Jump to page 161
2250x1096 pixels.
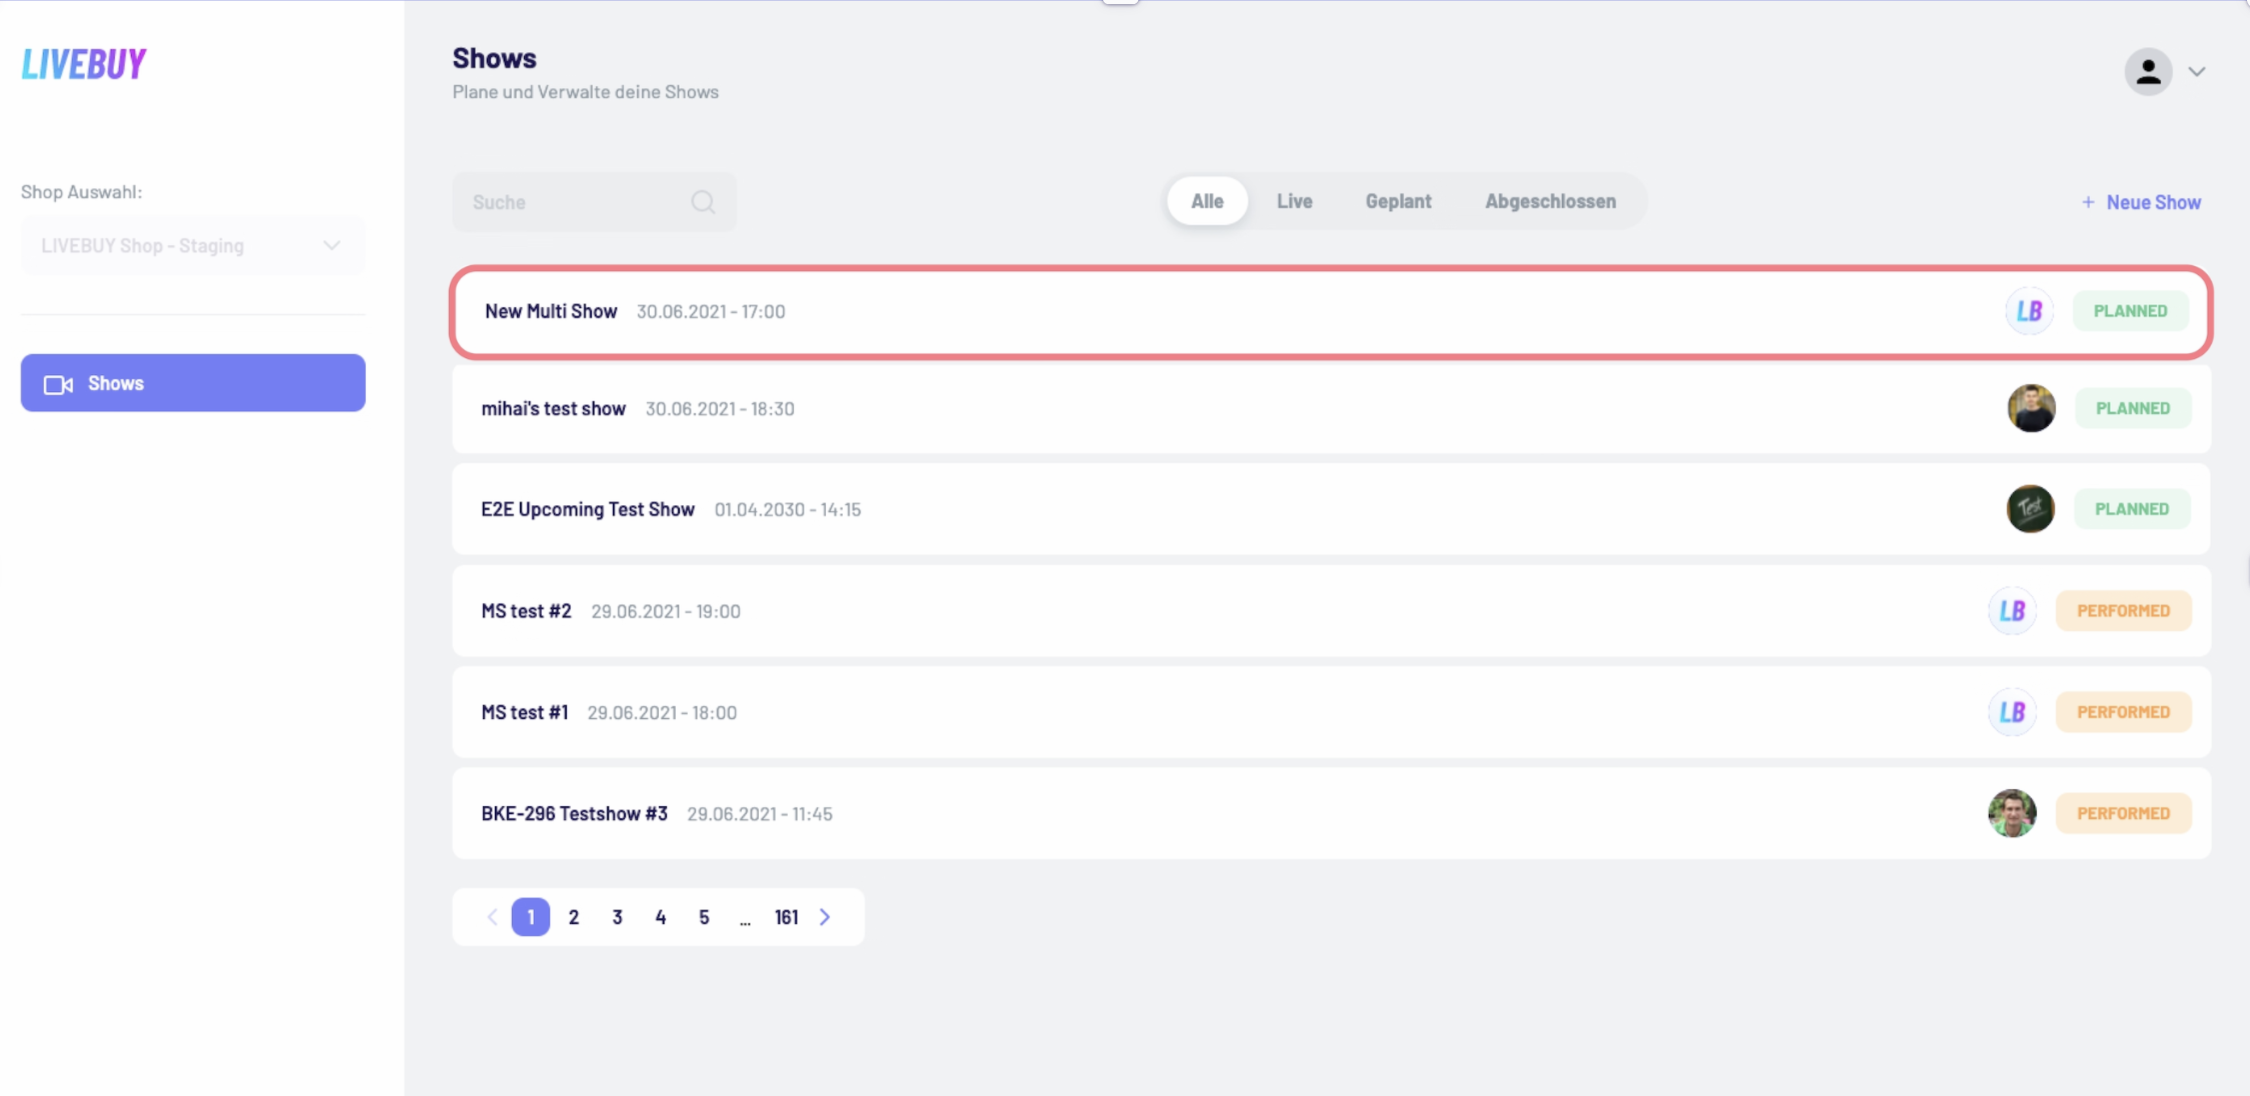(786, 917)
